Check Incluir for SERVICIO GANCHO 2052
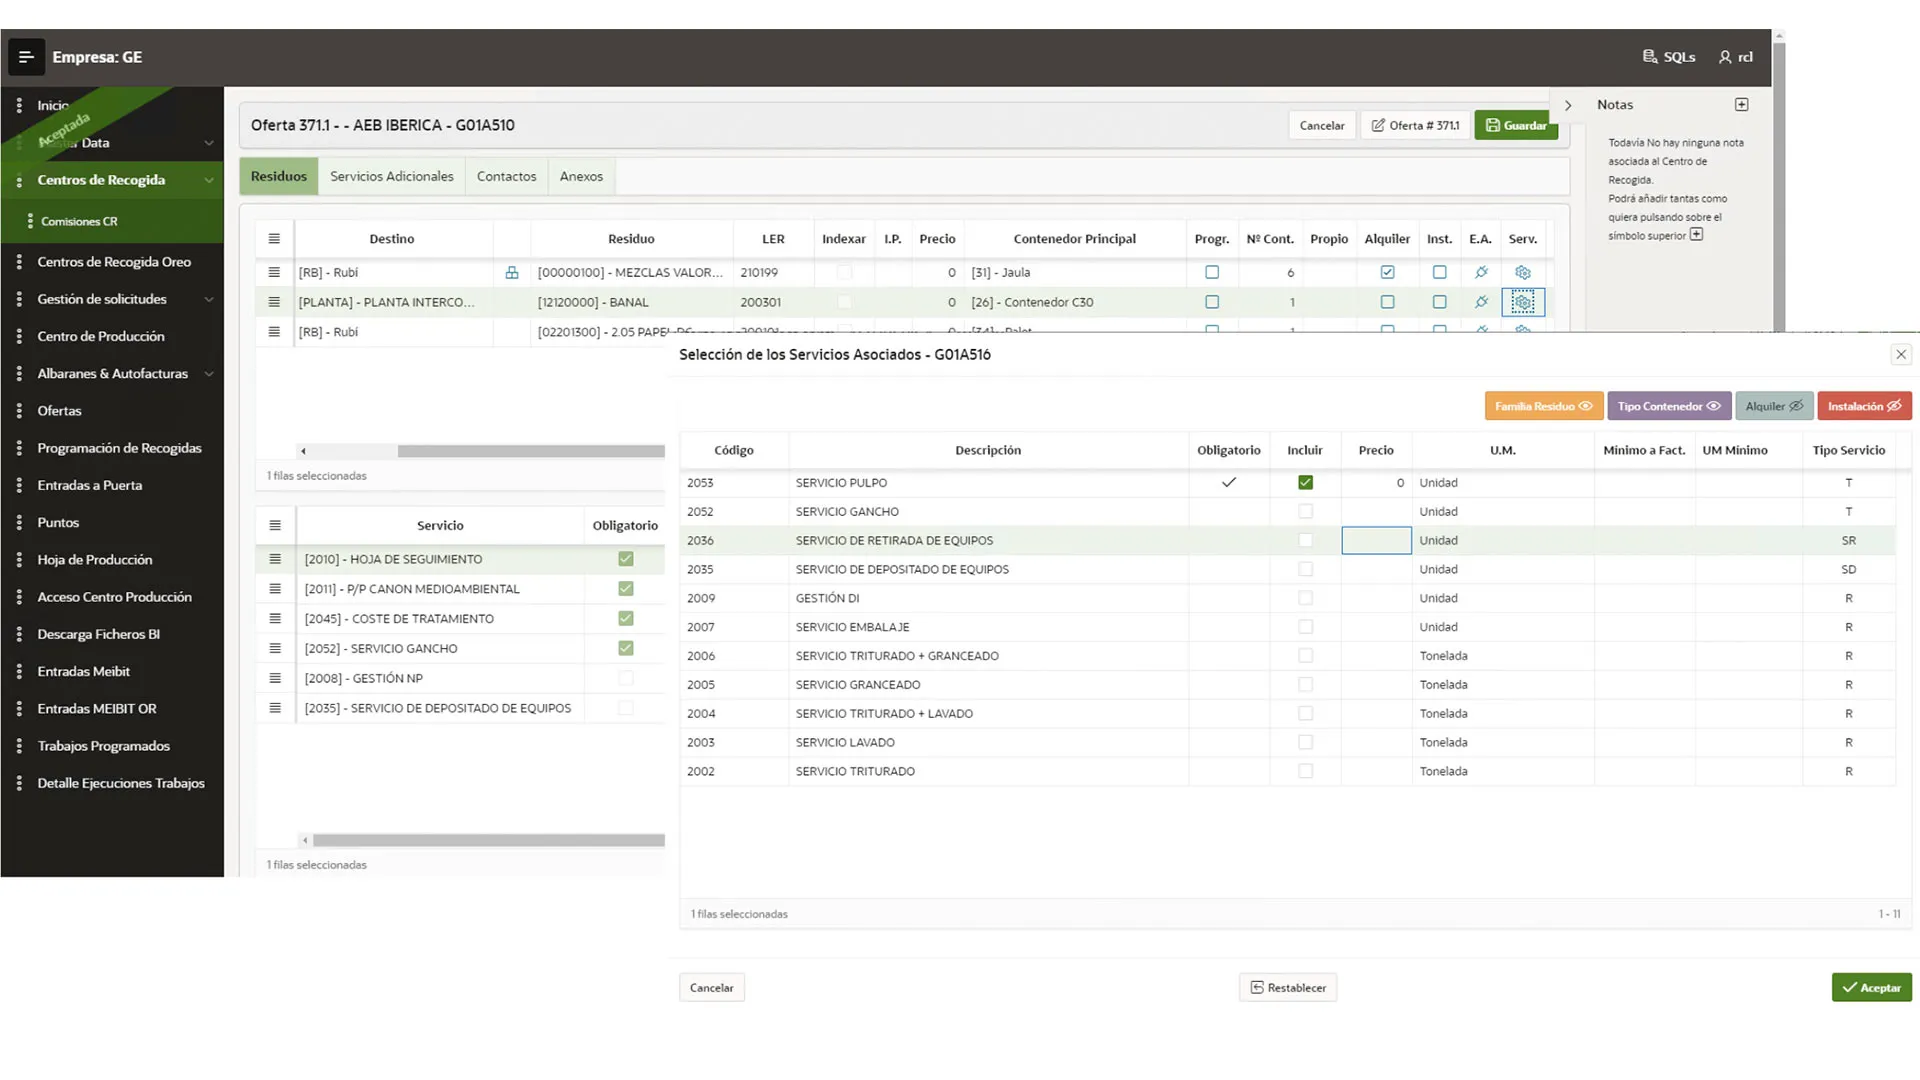1920x1080 pixels. (1305, 511)
